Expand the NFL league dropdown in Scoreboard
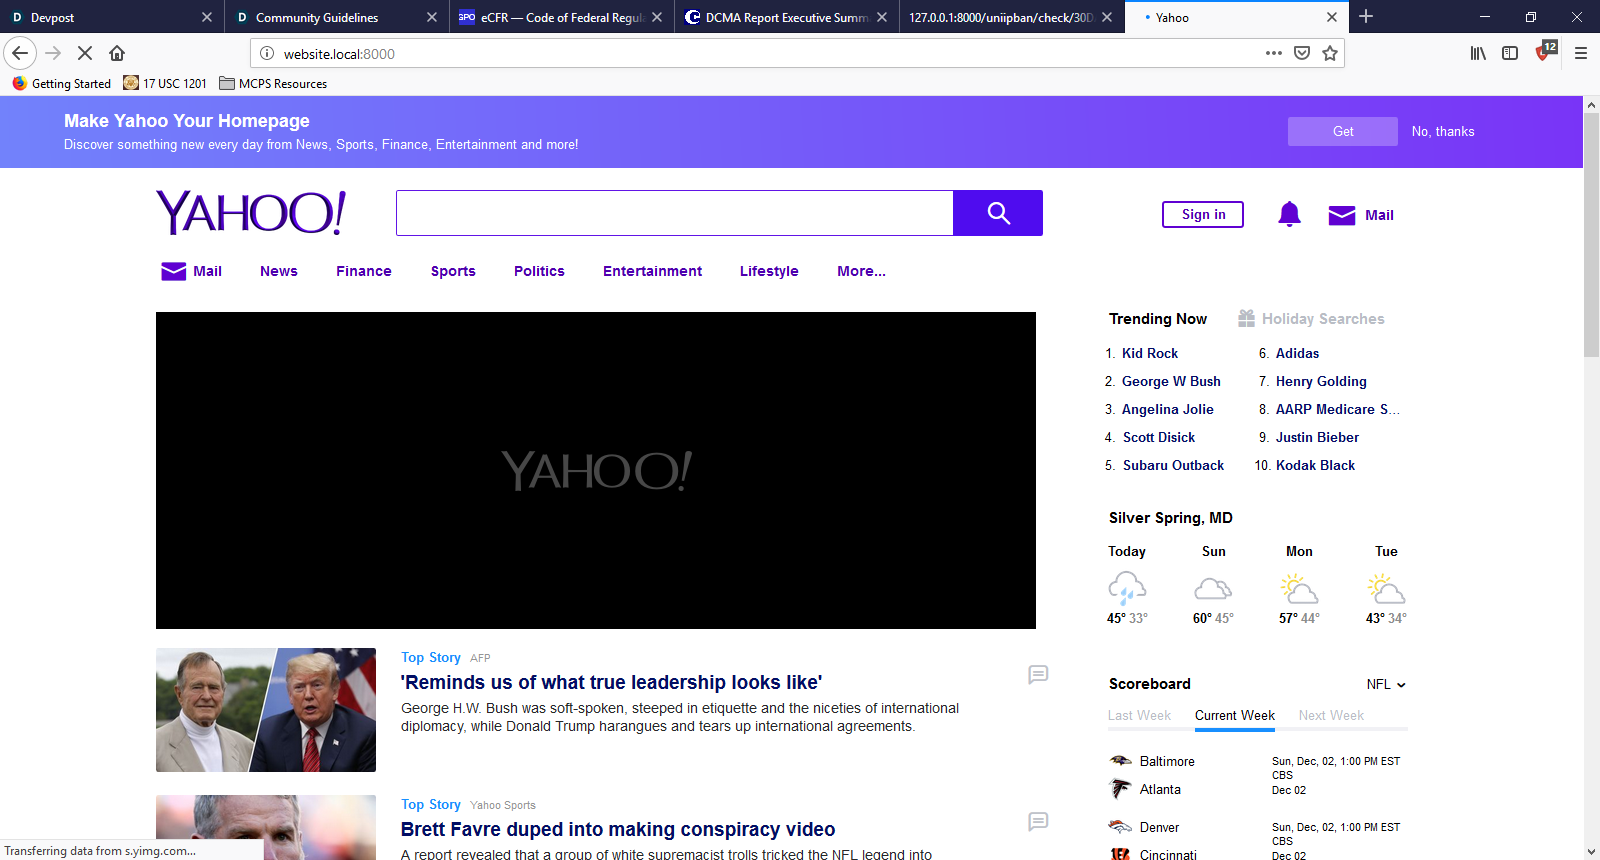This screenshot has width=1600, height=860. [1386, 684]
